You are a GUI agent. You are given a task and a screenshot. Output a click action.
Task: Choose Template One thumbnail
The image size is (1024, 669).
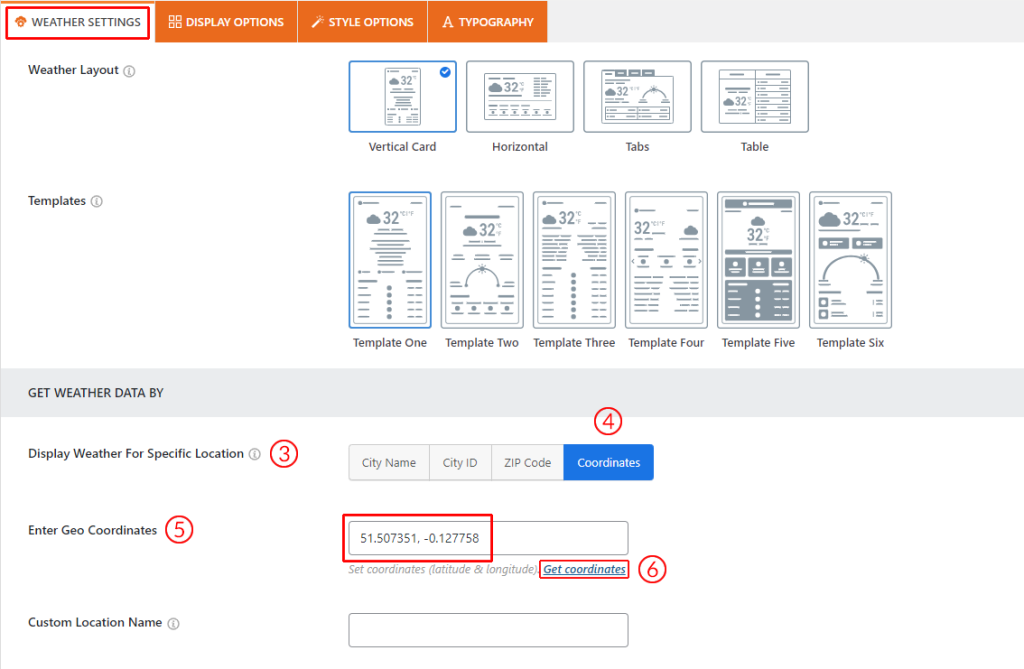coord(390,260)
